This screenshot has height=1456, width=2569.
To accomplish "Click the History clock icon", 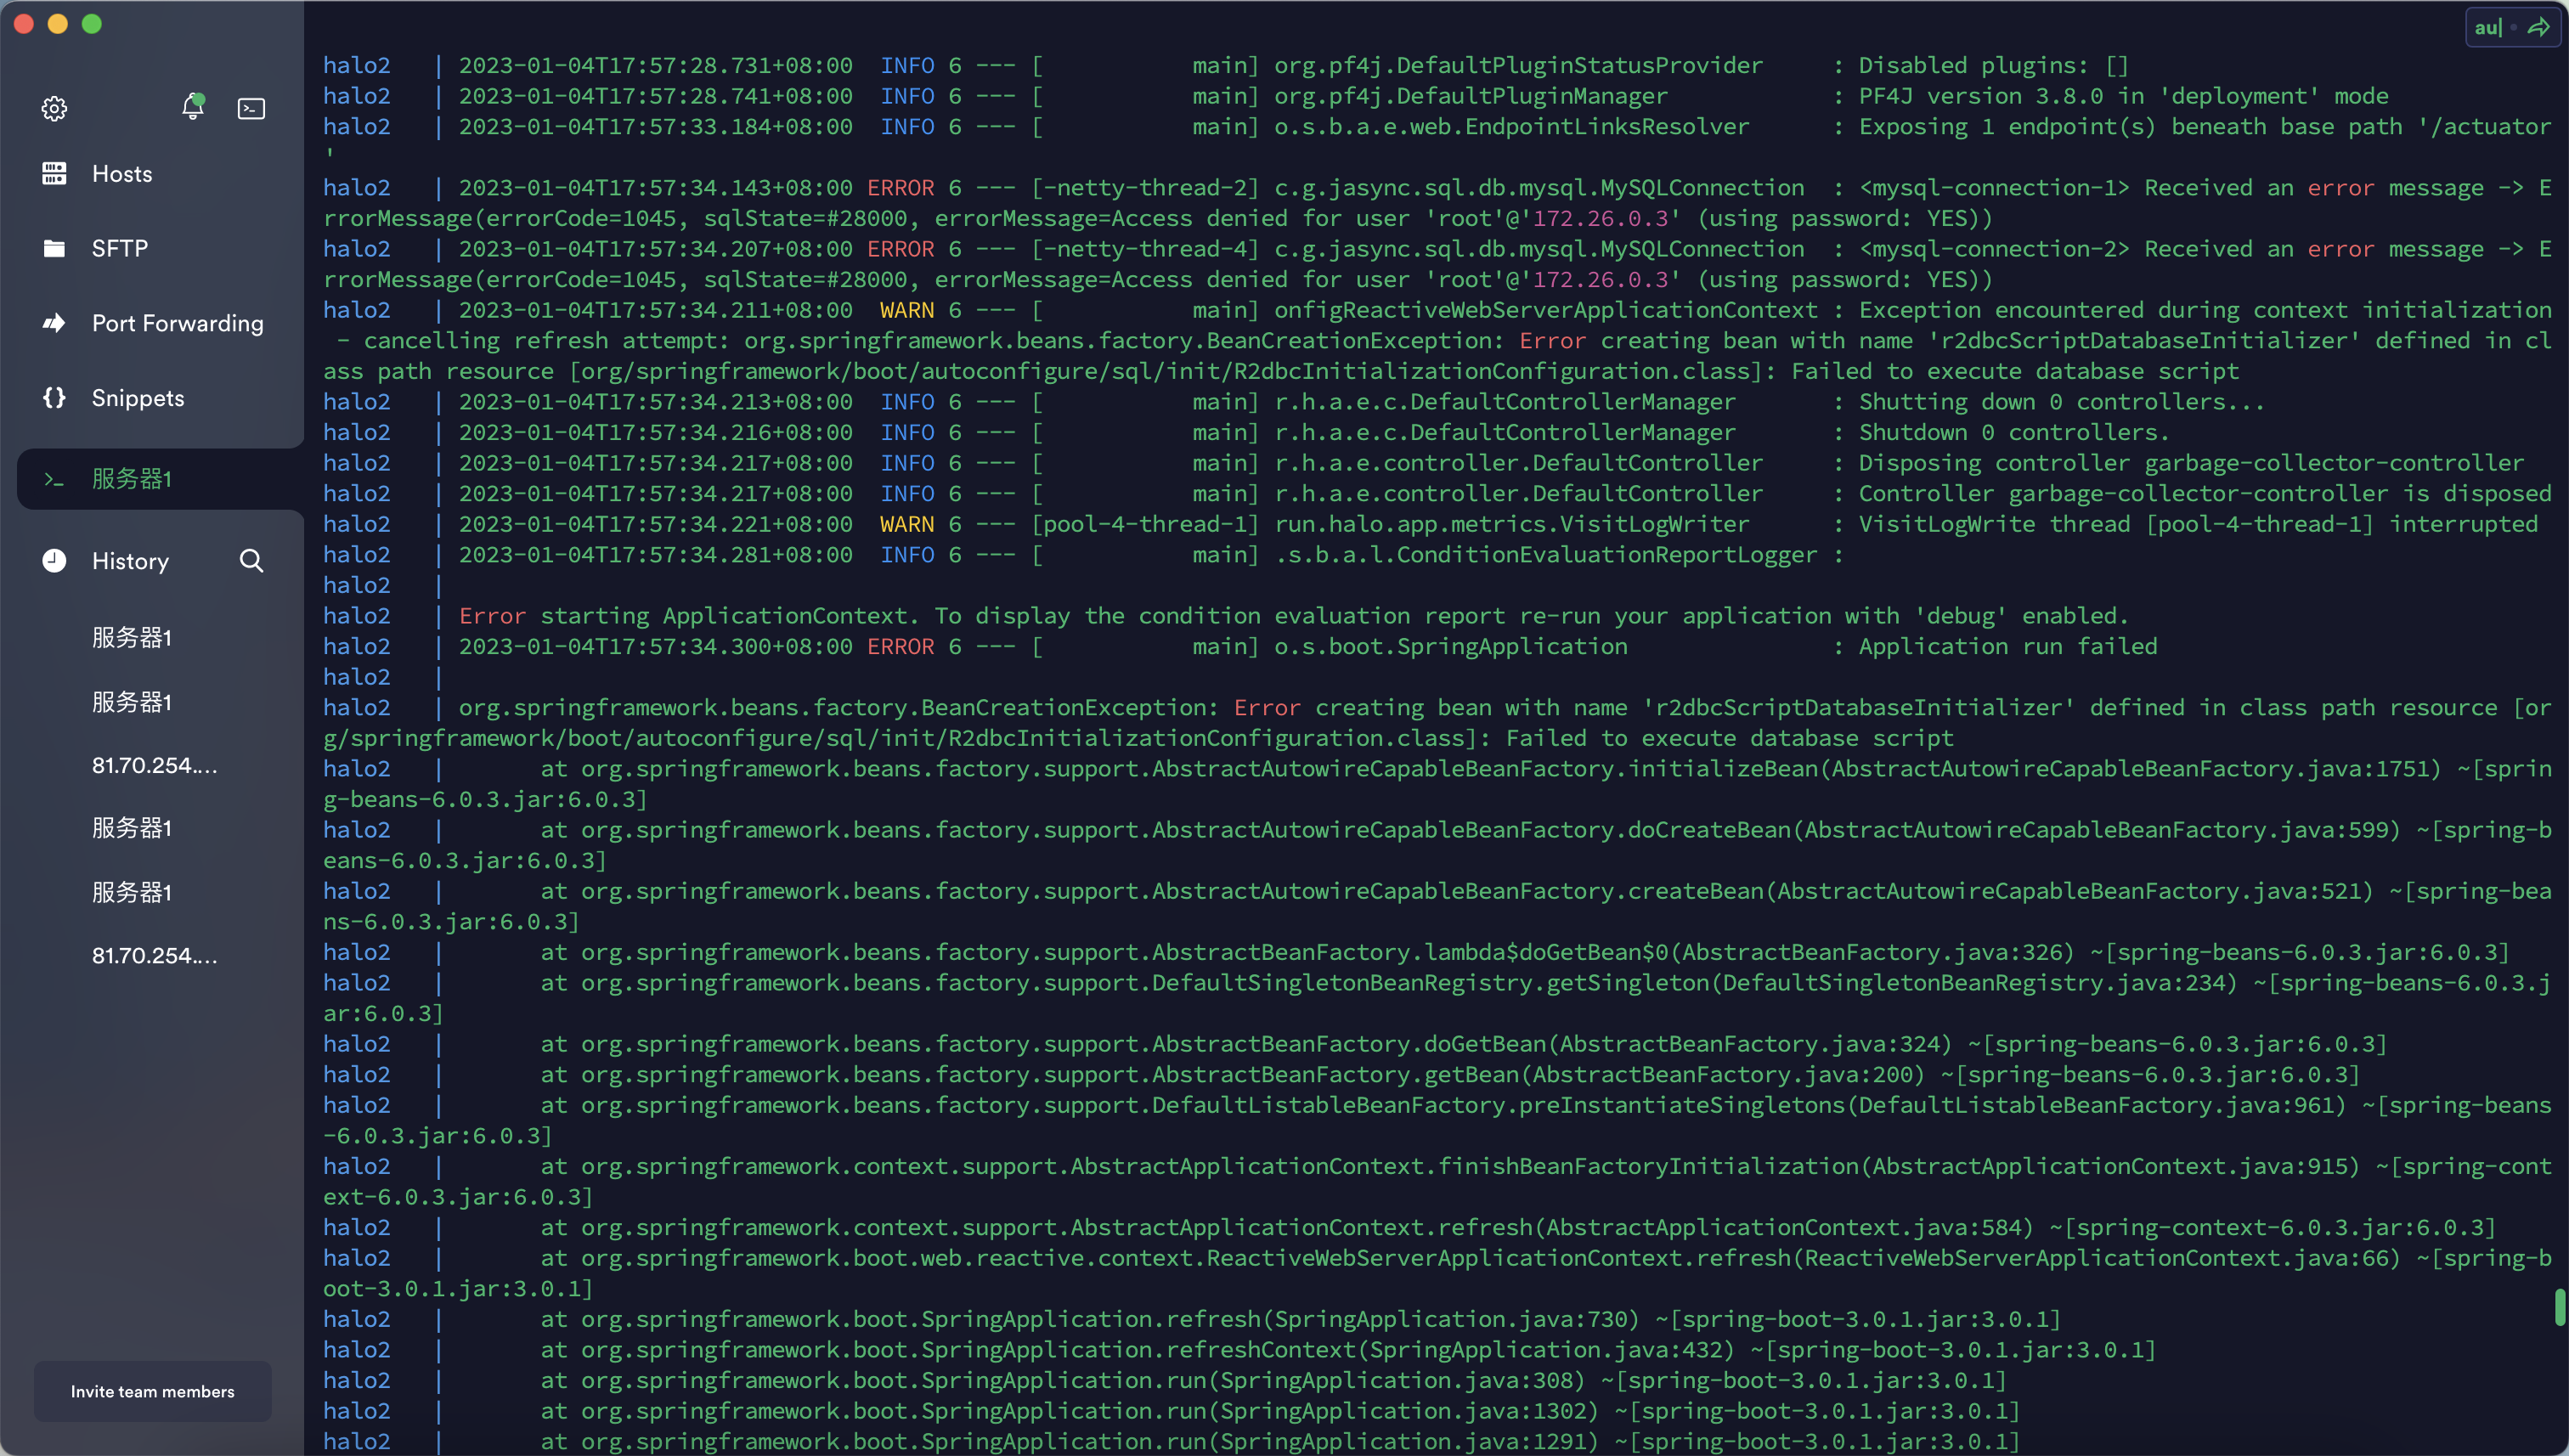I will tap(54, 561).
